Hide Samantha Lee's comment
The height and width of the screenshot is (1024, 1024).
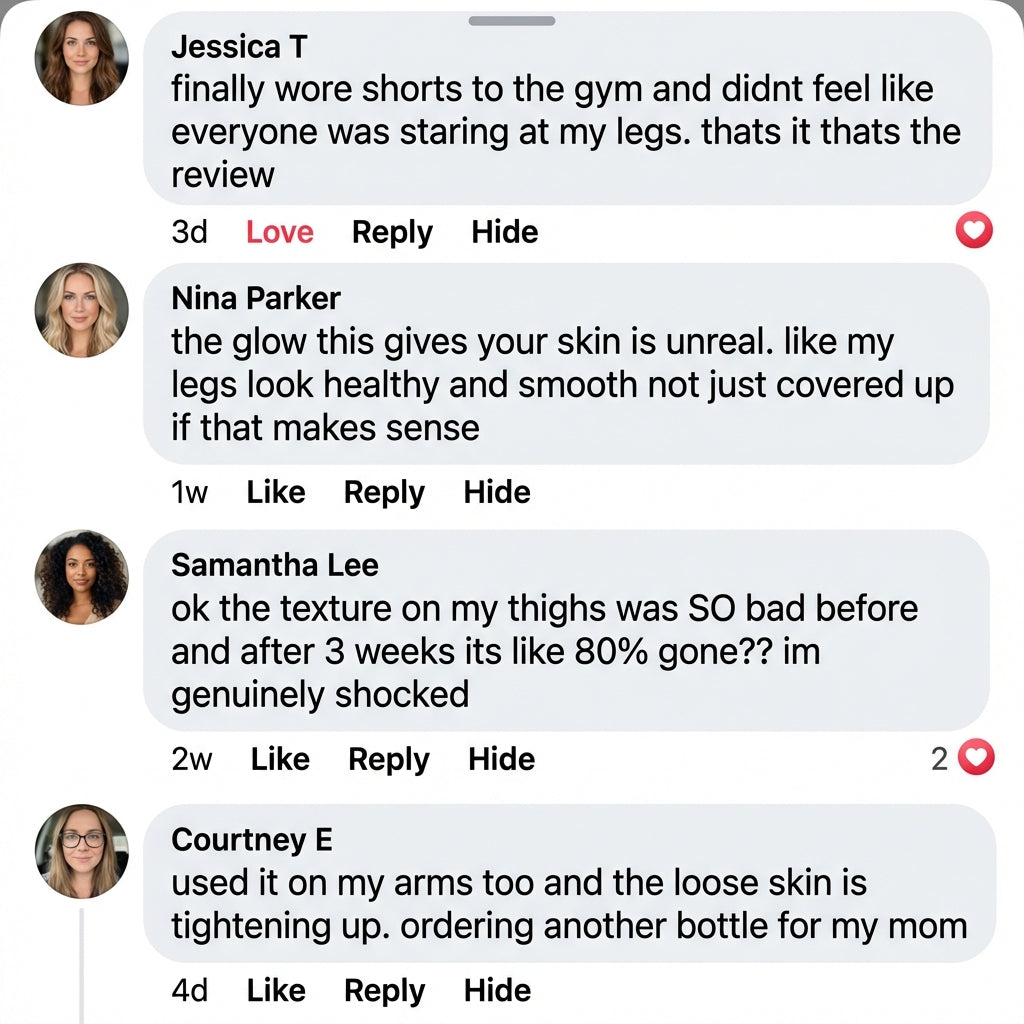point(501,759)
